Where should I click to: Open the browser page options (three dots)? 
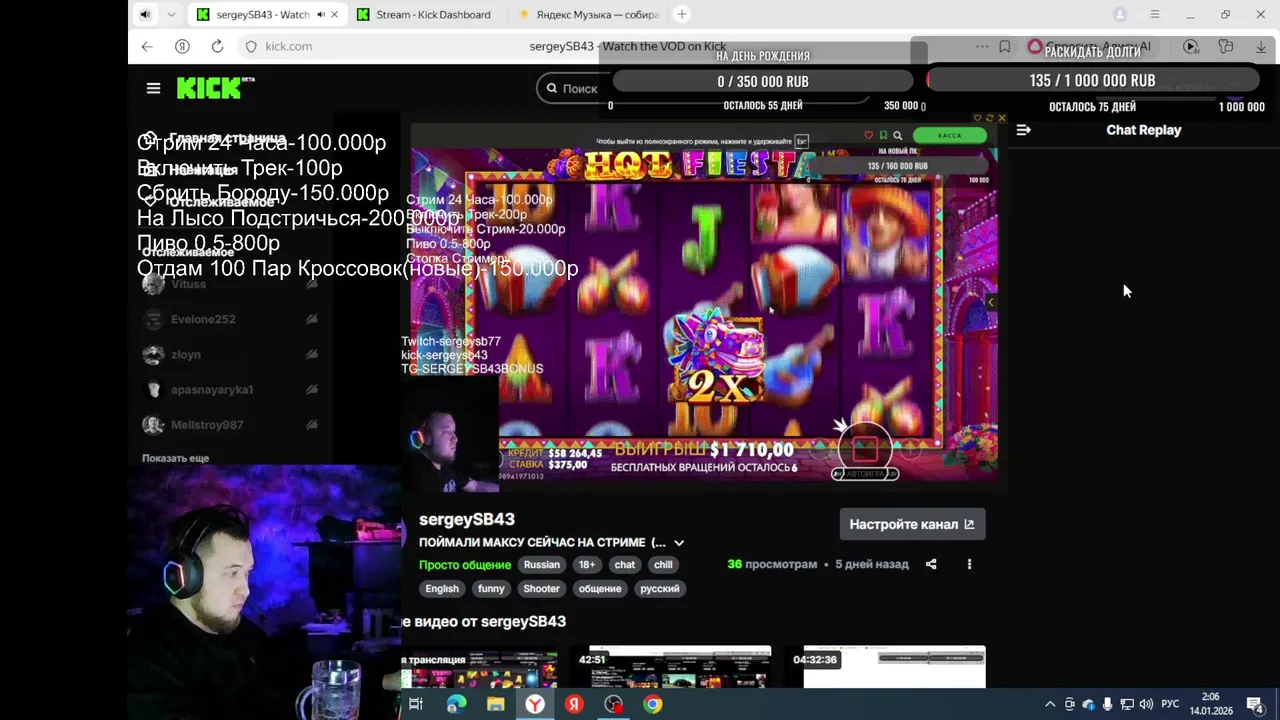[x=981, y=46]
